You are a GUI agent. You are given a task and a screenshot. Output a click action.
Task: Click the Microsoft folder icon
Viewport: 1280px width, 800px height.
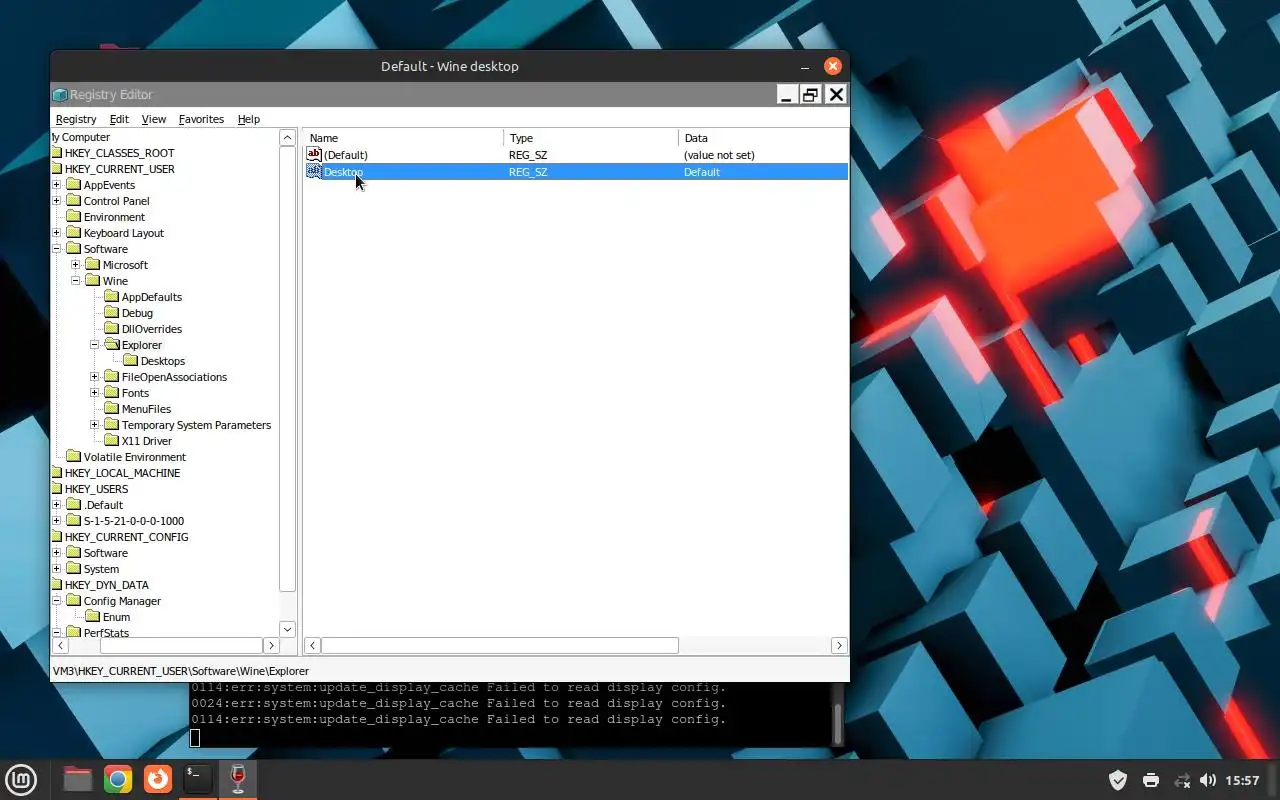coord(92,265)
